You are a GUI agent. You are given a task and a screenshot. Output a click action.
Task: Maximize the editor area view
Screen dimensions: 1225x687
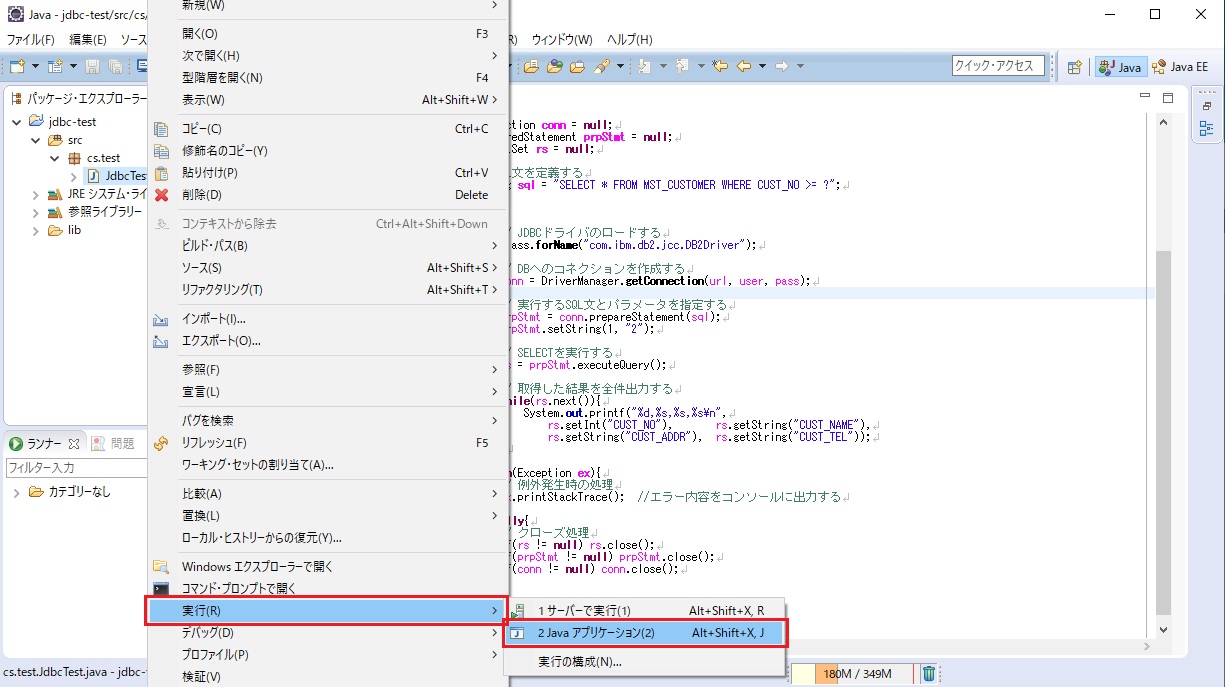pyautogui.click(x=1167, y=97)
